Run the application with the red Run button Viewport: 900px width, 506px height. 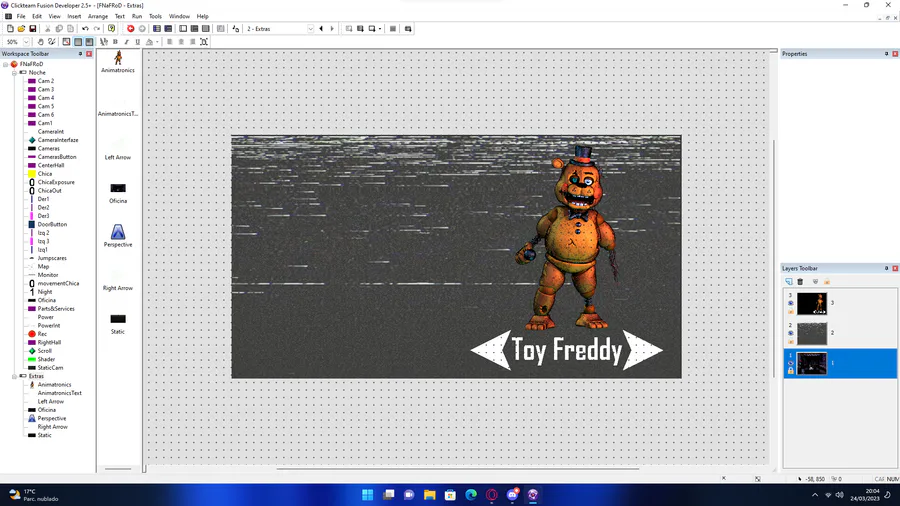[130, 29]
